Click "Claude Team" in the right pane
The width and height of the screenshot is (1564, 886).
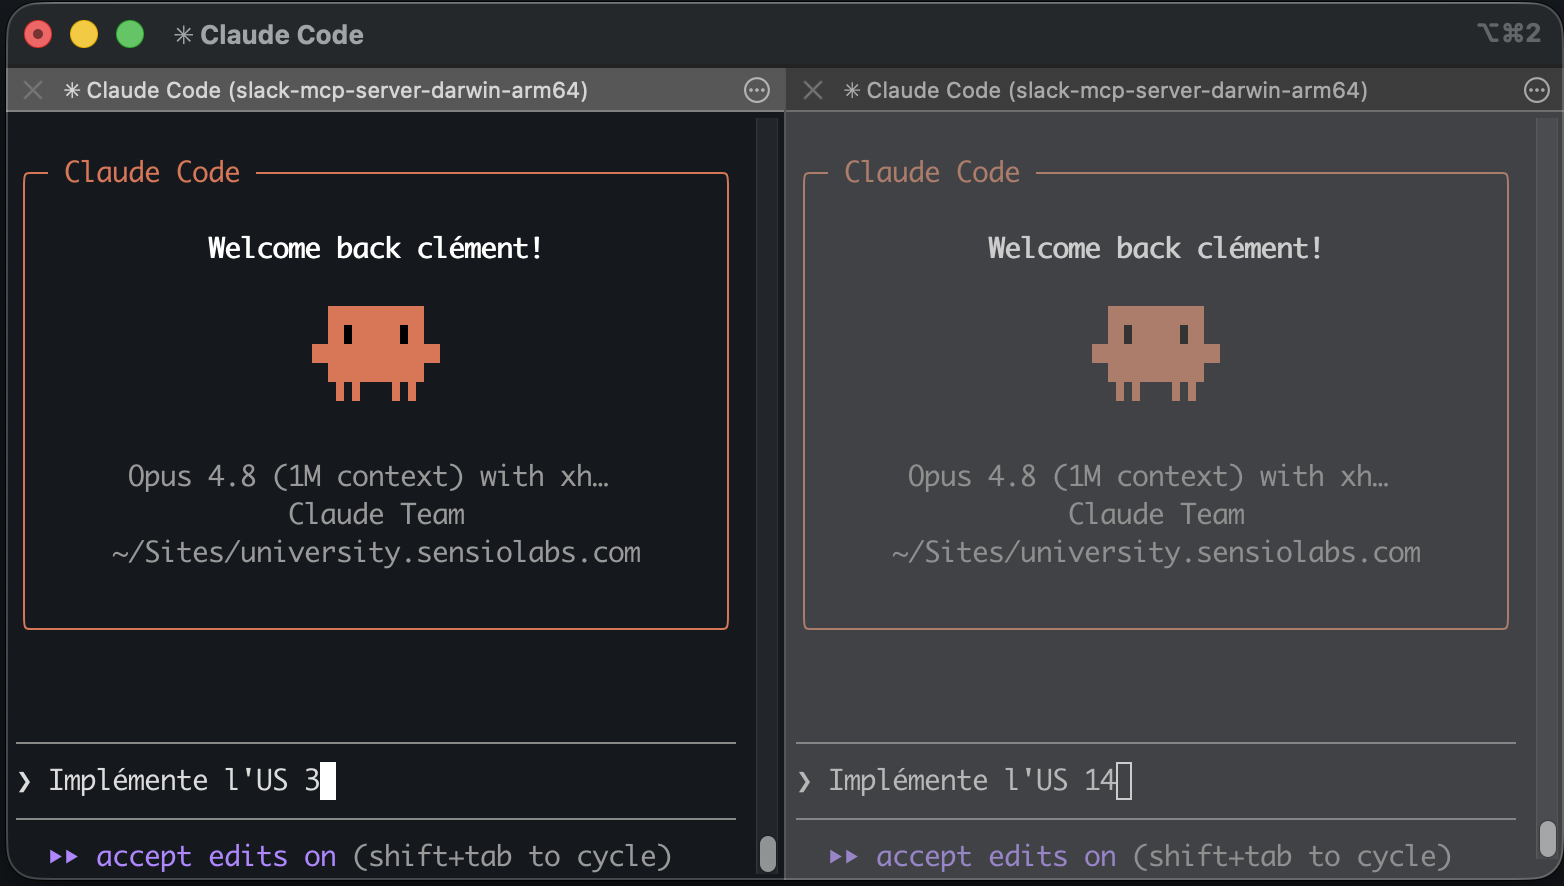(1157, 514)
